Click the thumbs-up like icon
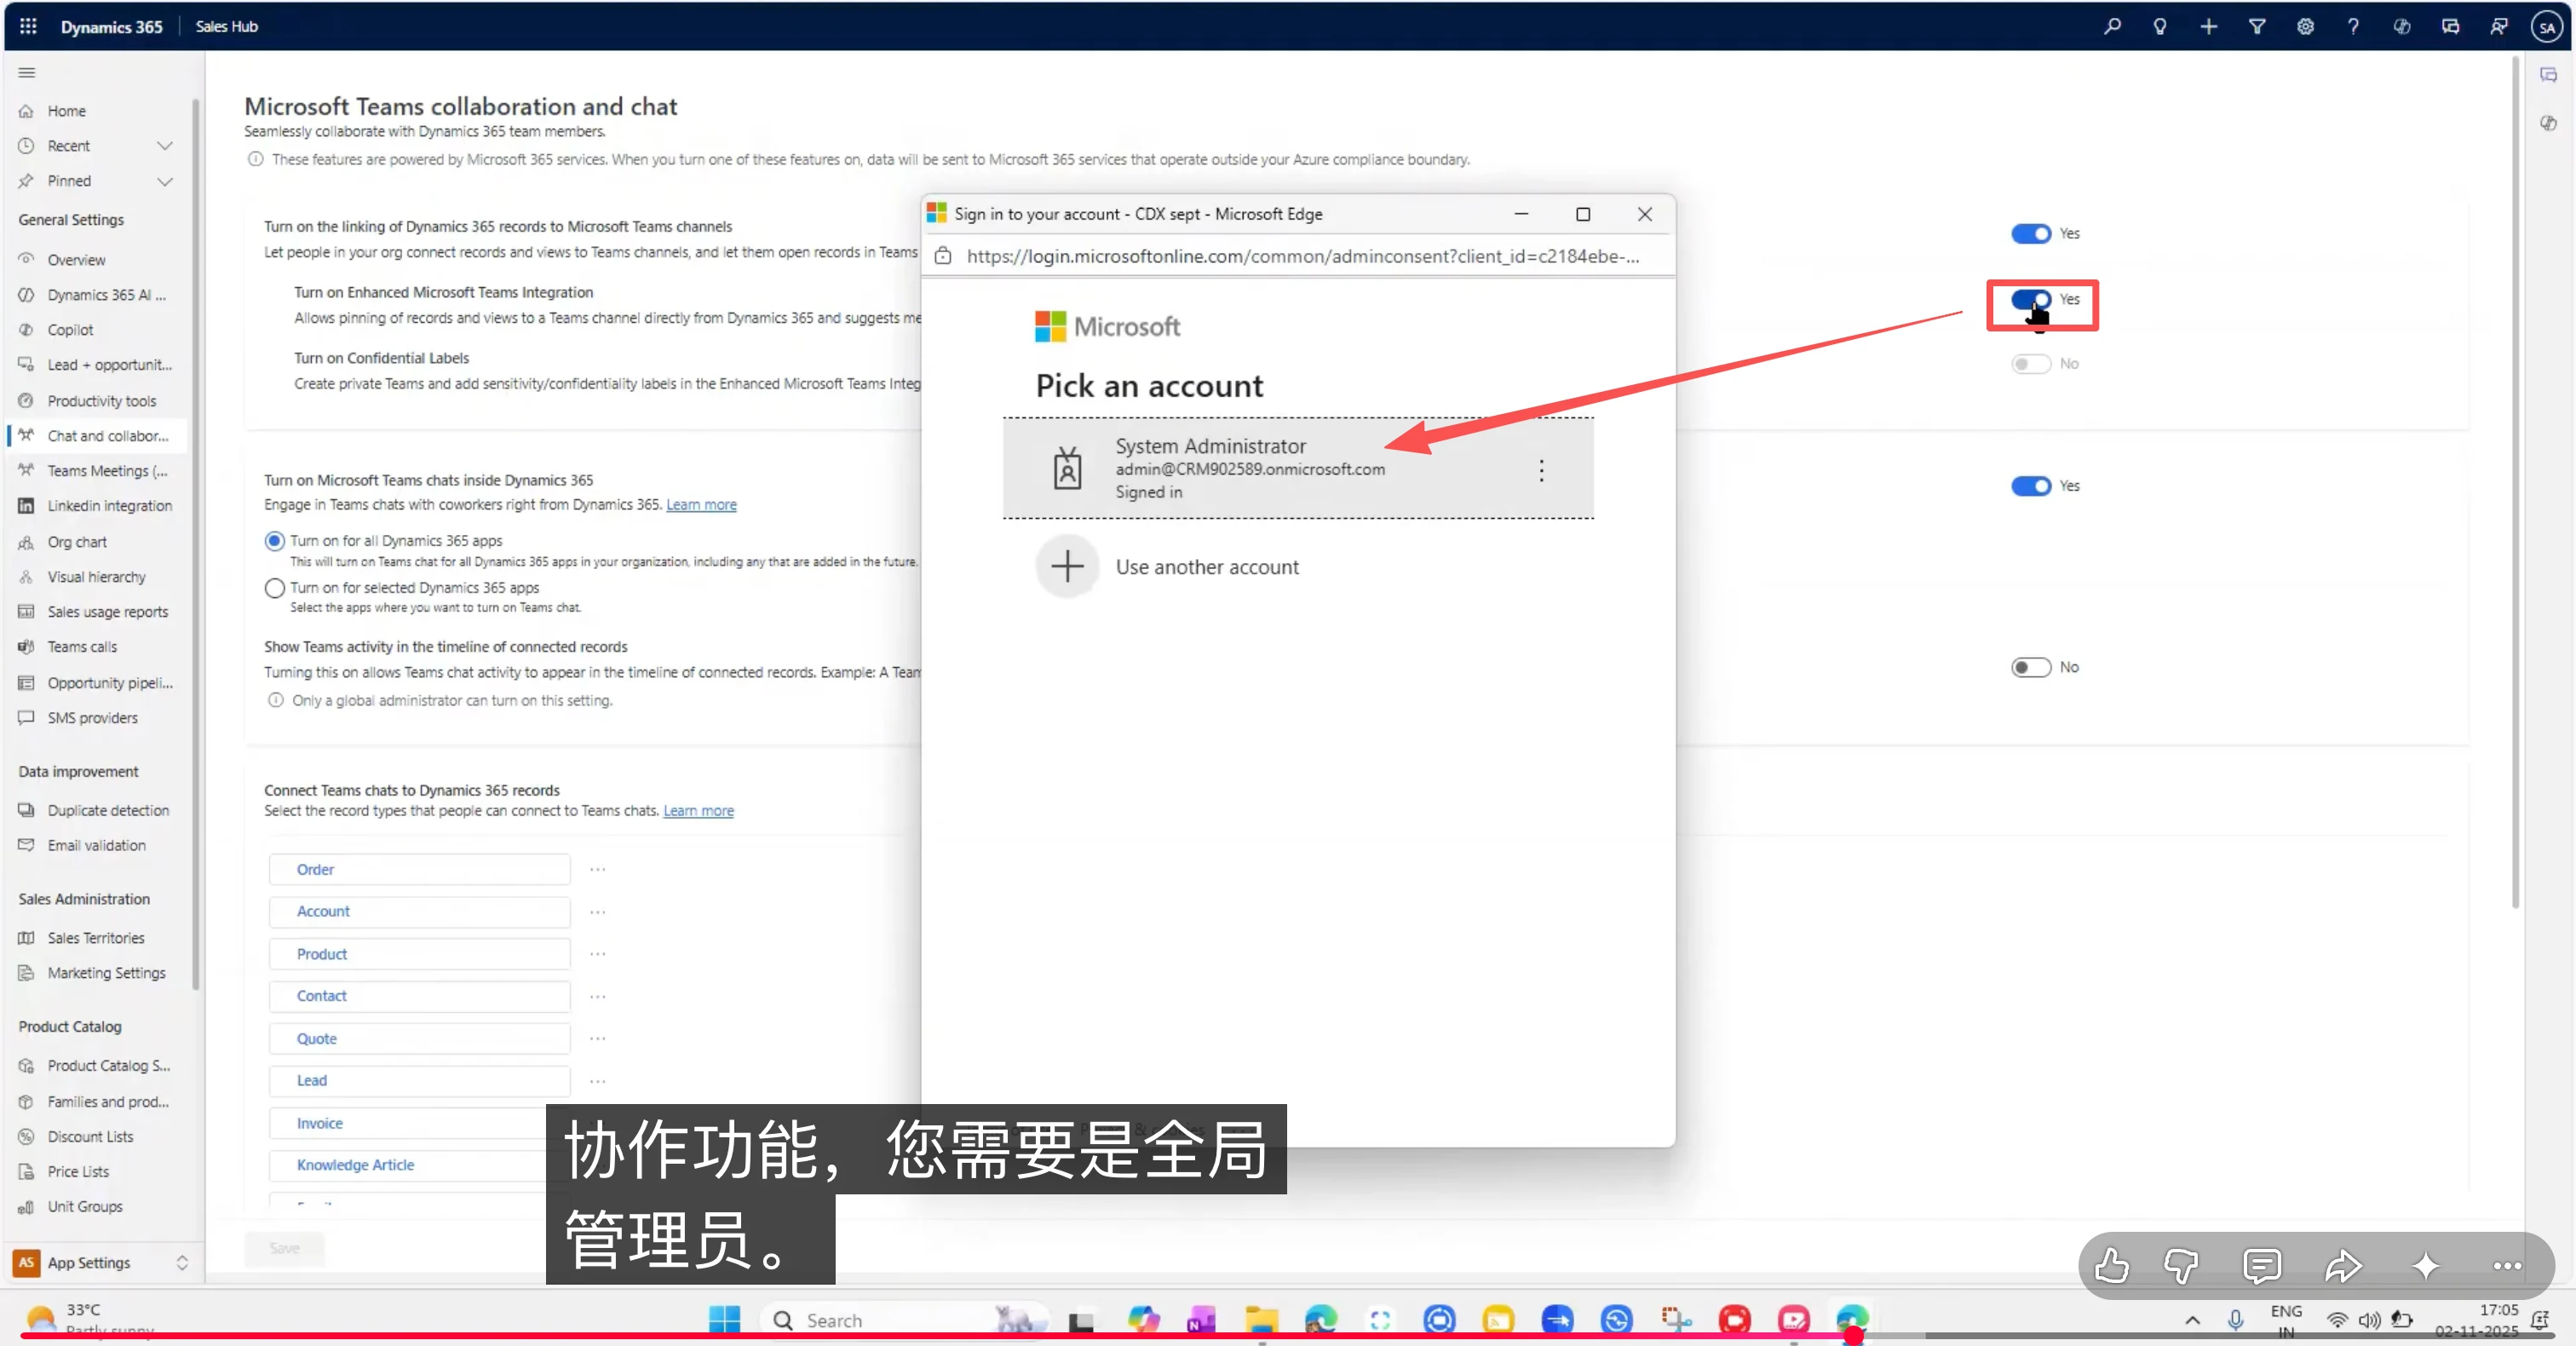 click(2111, 1265)
